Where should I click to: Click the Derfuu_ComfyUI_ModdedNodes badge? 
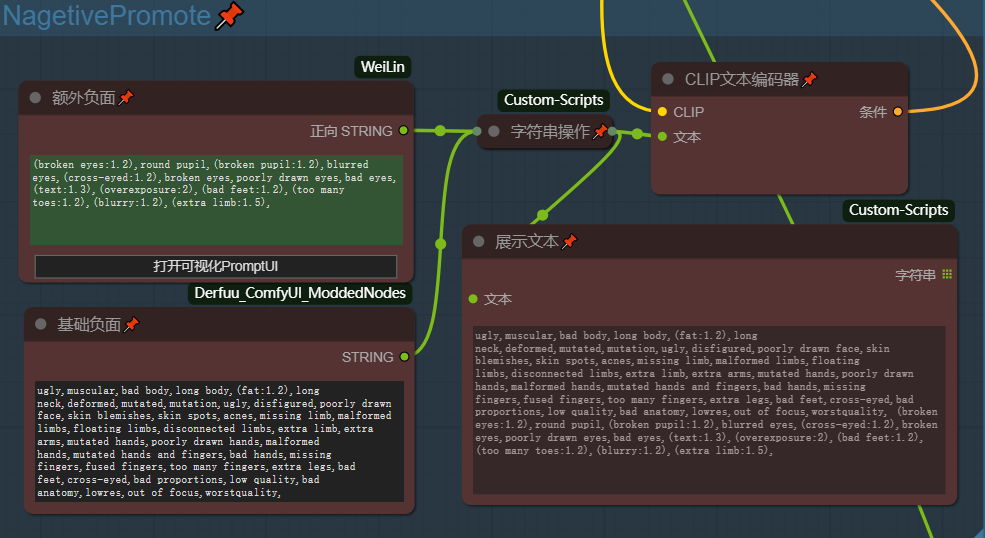tap(301, 293)
